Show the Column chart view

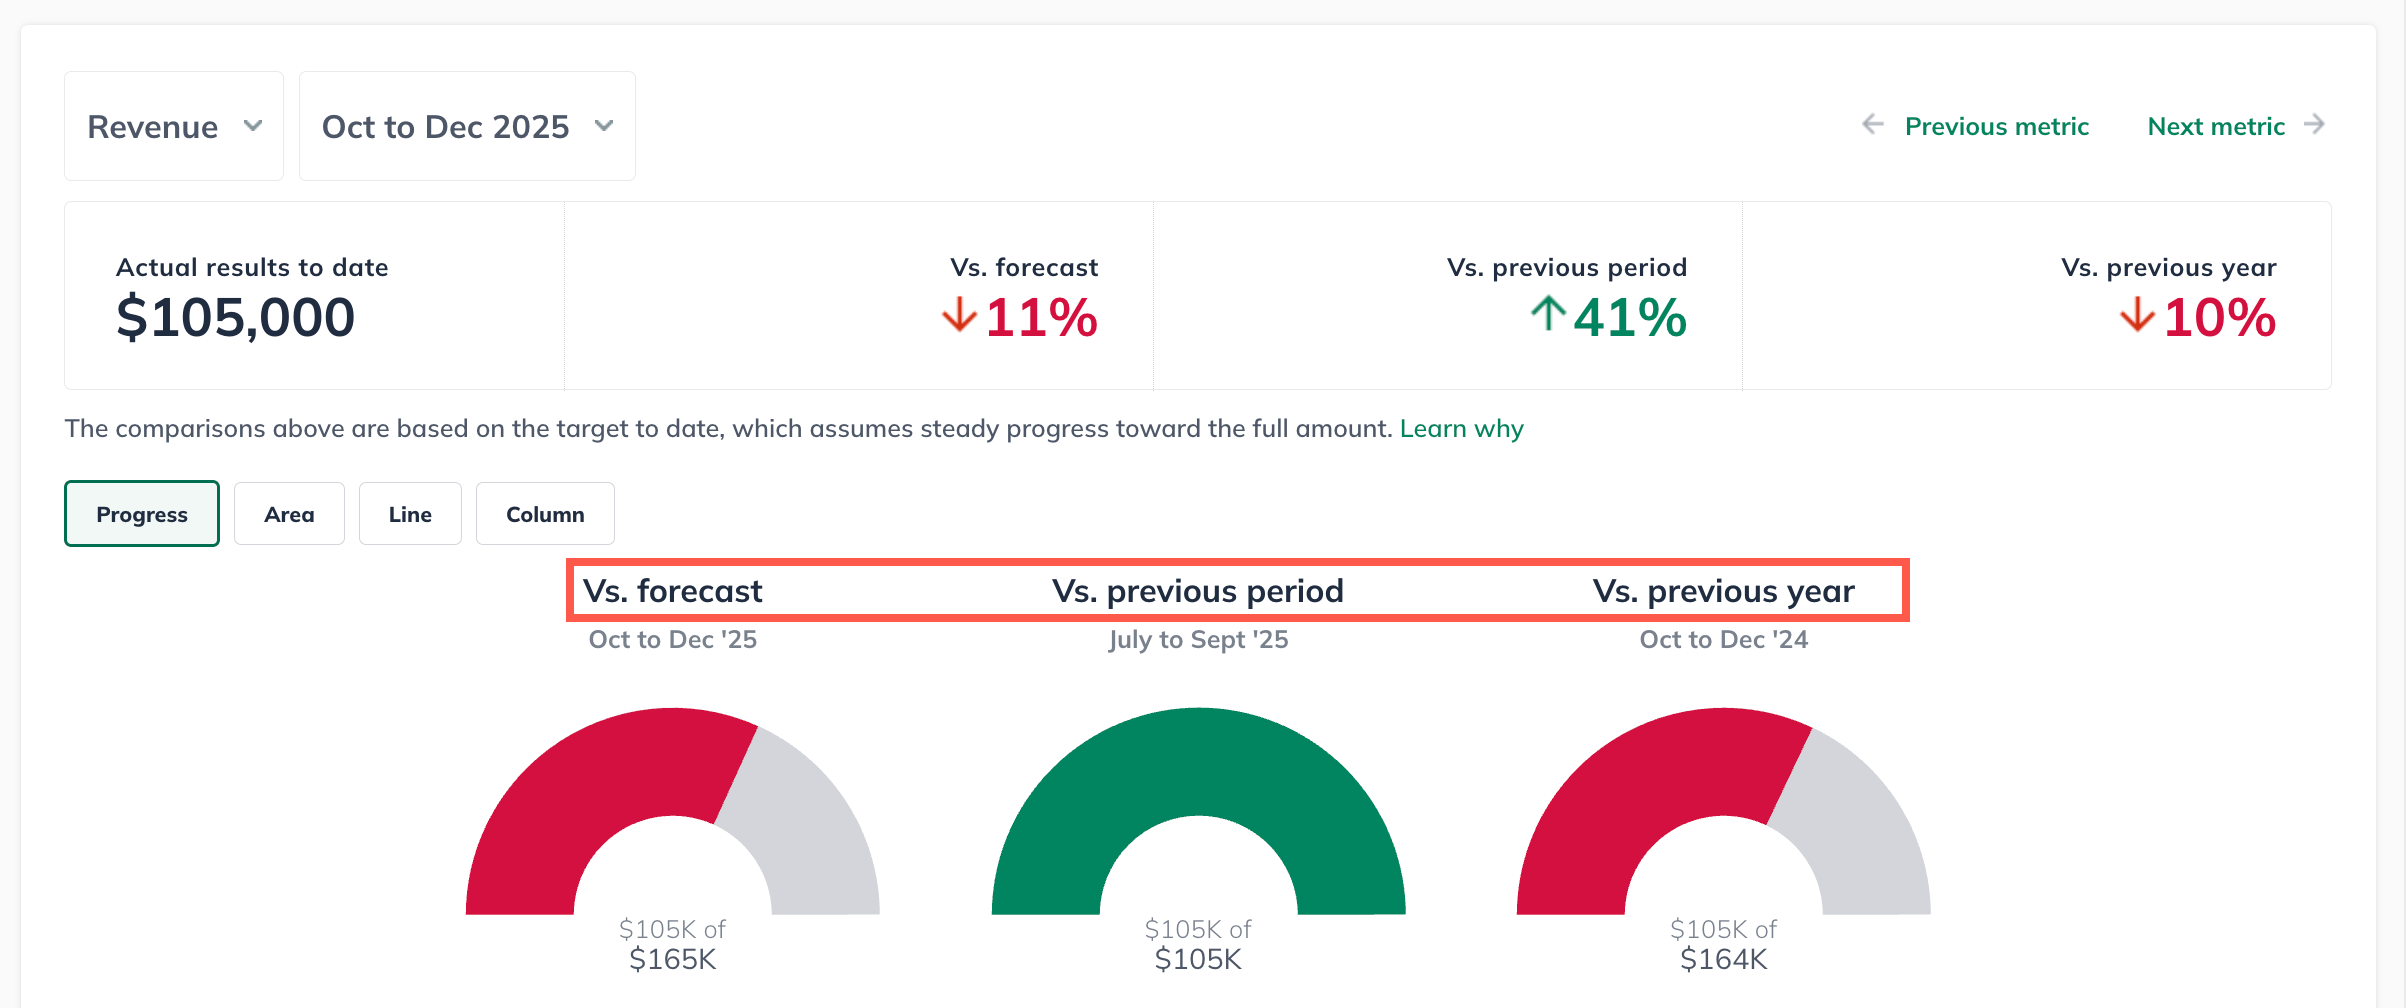[x=545, y=514]
